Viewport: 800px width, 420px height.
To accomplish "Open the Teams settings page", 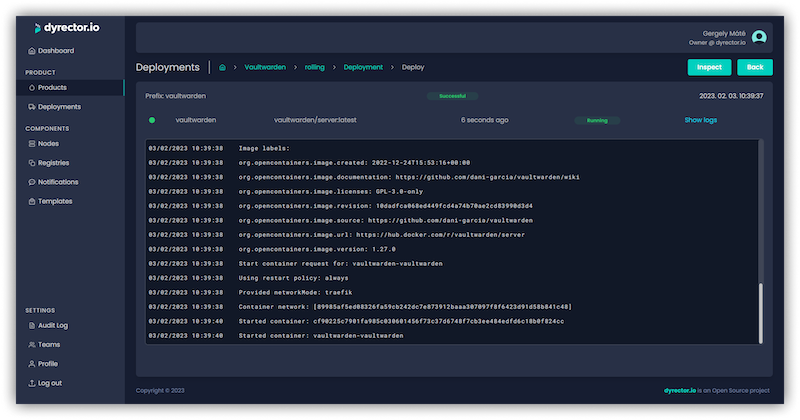I will (x=48, y=344).
